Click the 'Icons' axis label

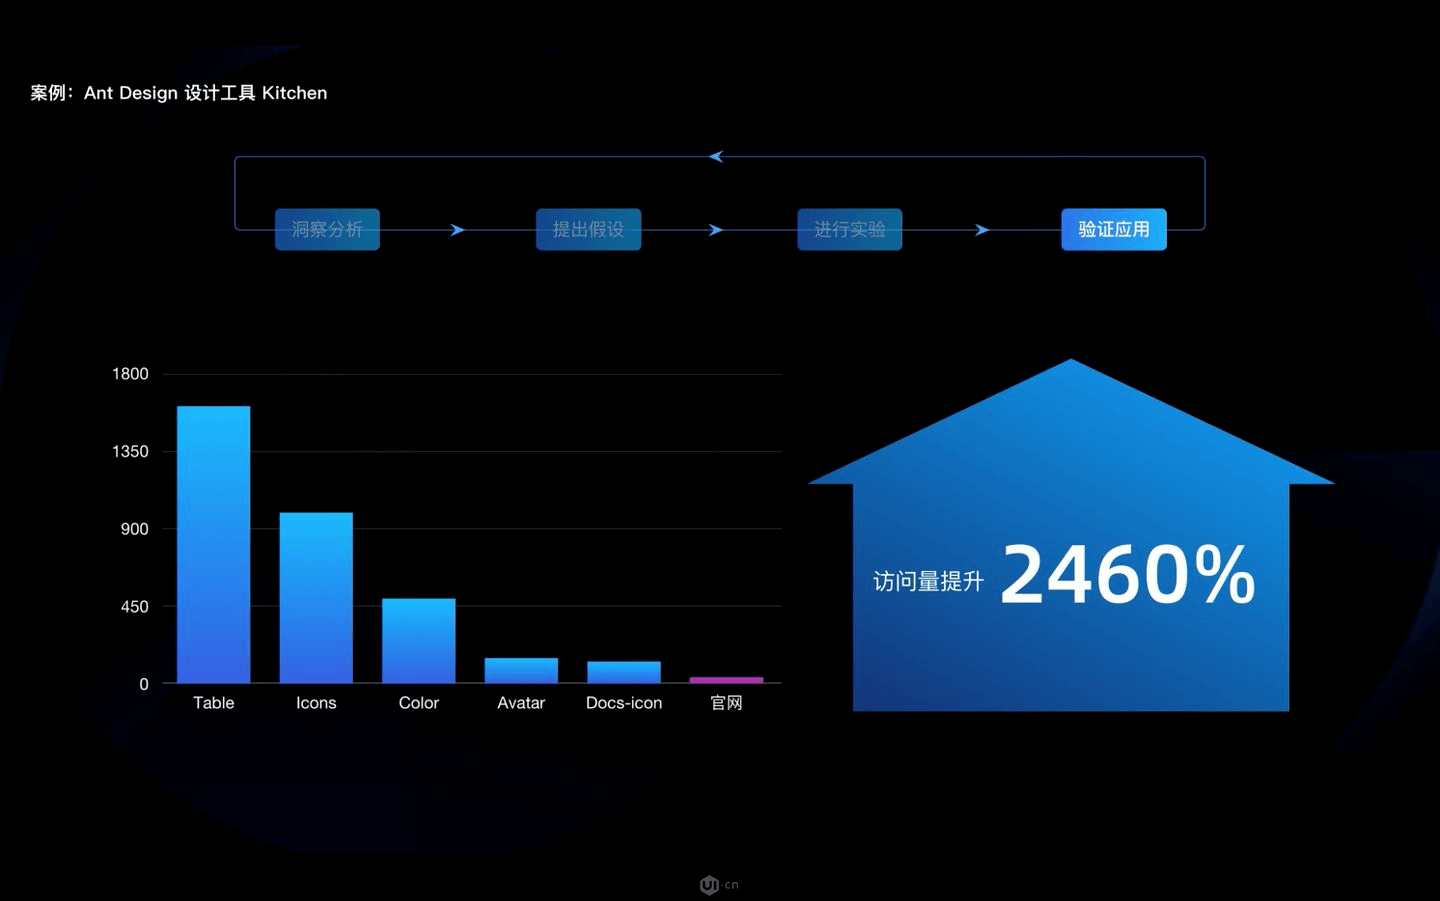click(316, 703)
